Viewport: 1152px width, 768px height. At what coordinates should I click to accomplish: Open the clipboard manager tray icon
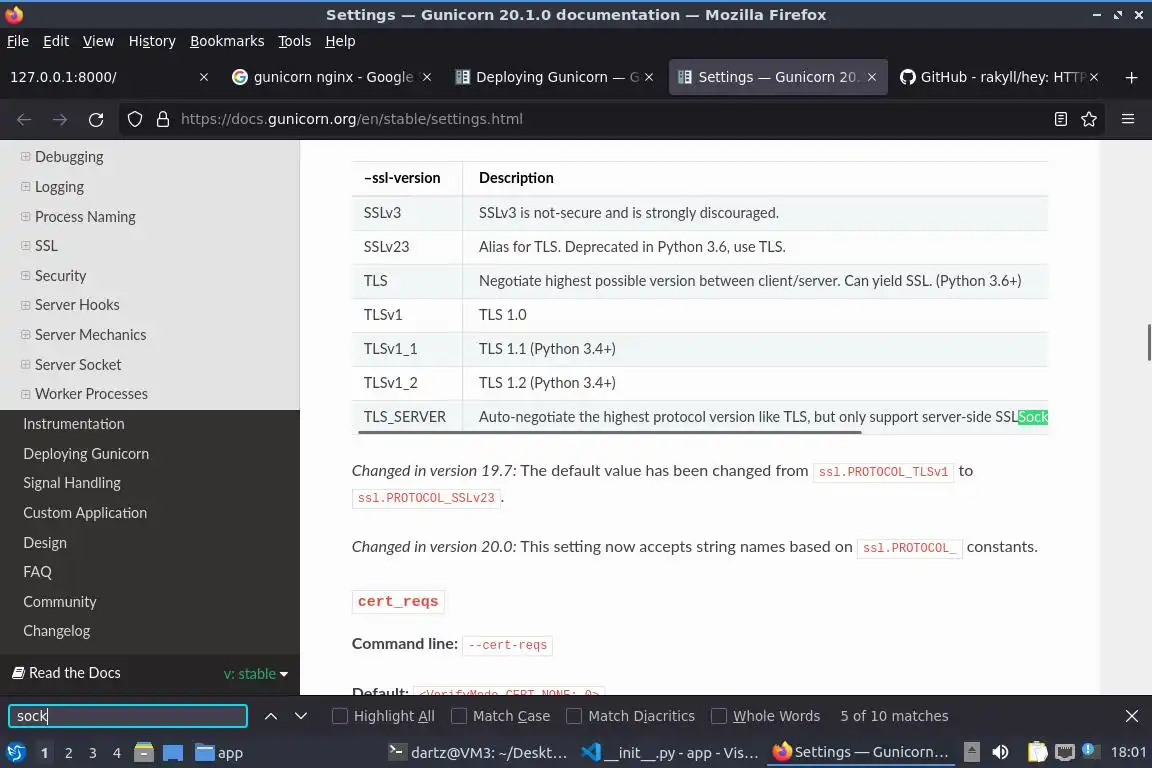tap(1037, 752)
